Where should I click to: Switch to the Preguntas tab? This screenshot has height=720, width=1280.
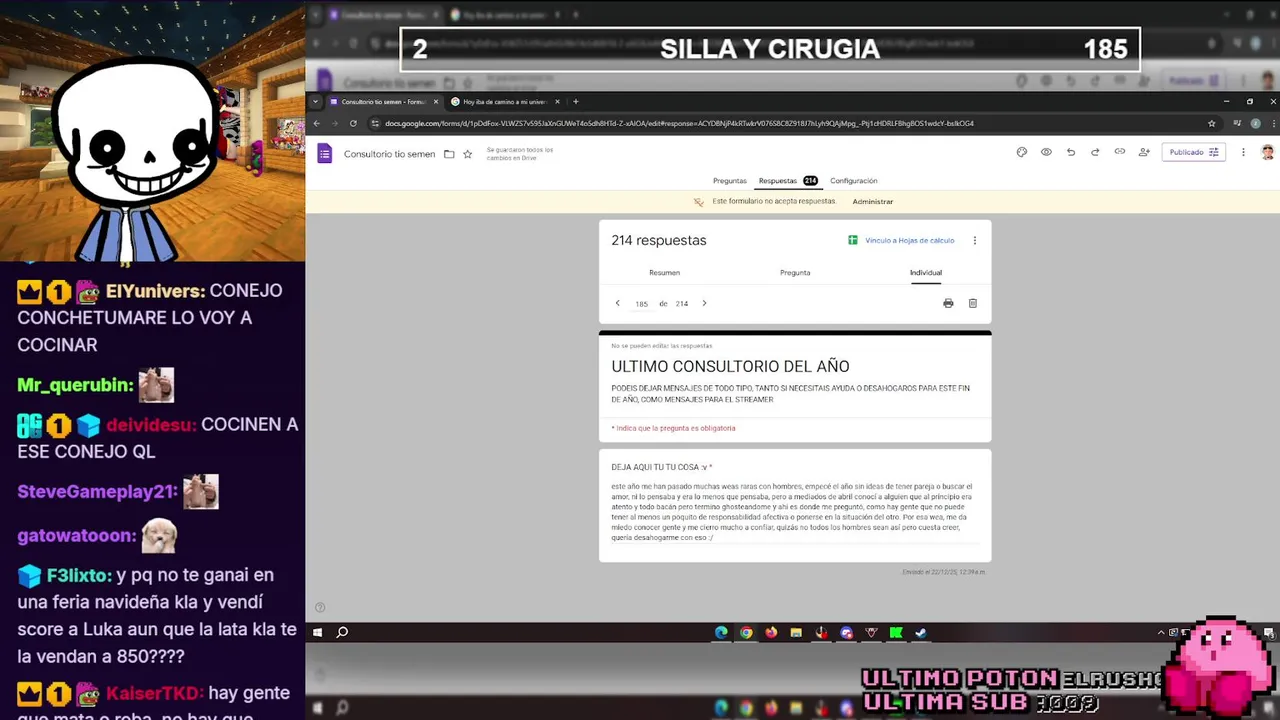730,181
